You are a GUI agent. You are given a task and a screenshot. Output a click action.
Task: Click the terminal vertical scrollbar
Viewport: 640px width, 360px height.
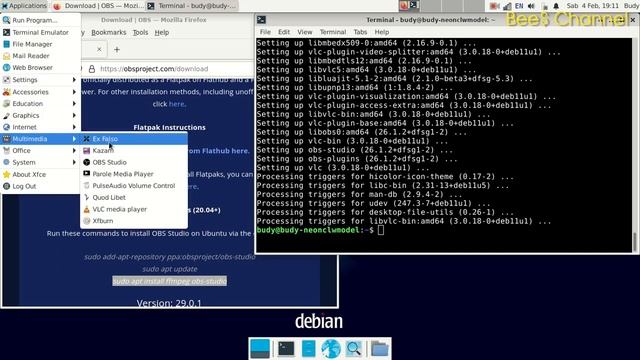634,242
